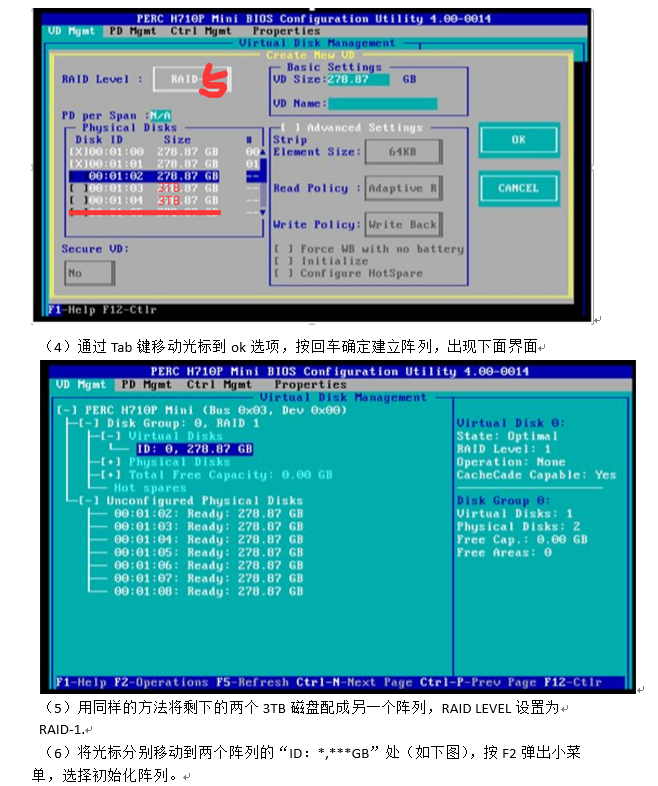Select unconfigured disk 00:01:02 Ready

[208, 514]
